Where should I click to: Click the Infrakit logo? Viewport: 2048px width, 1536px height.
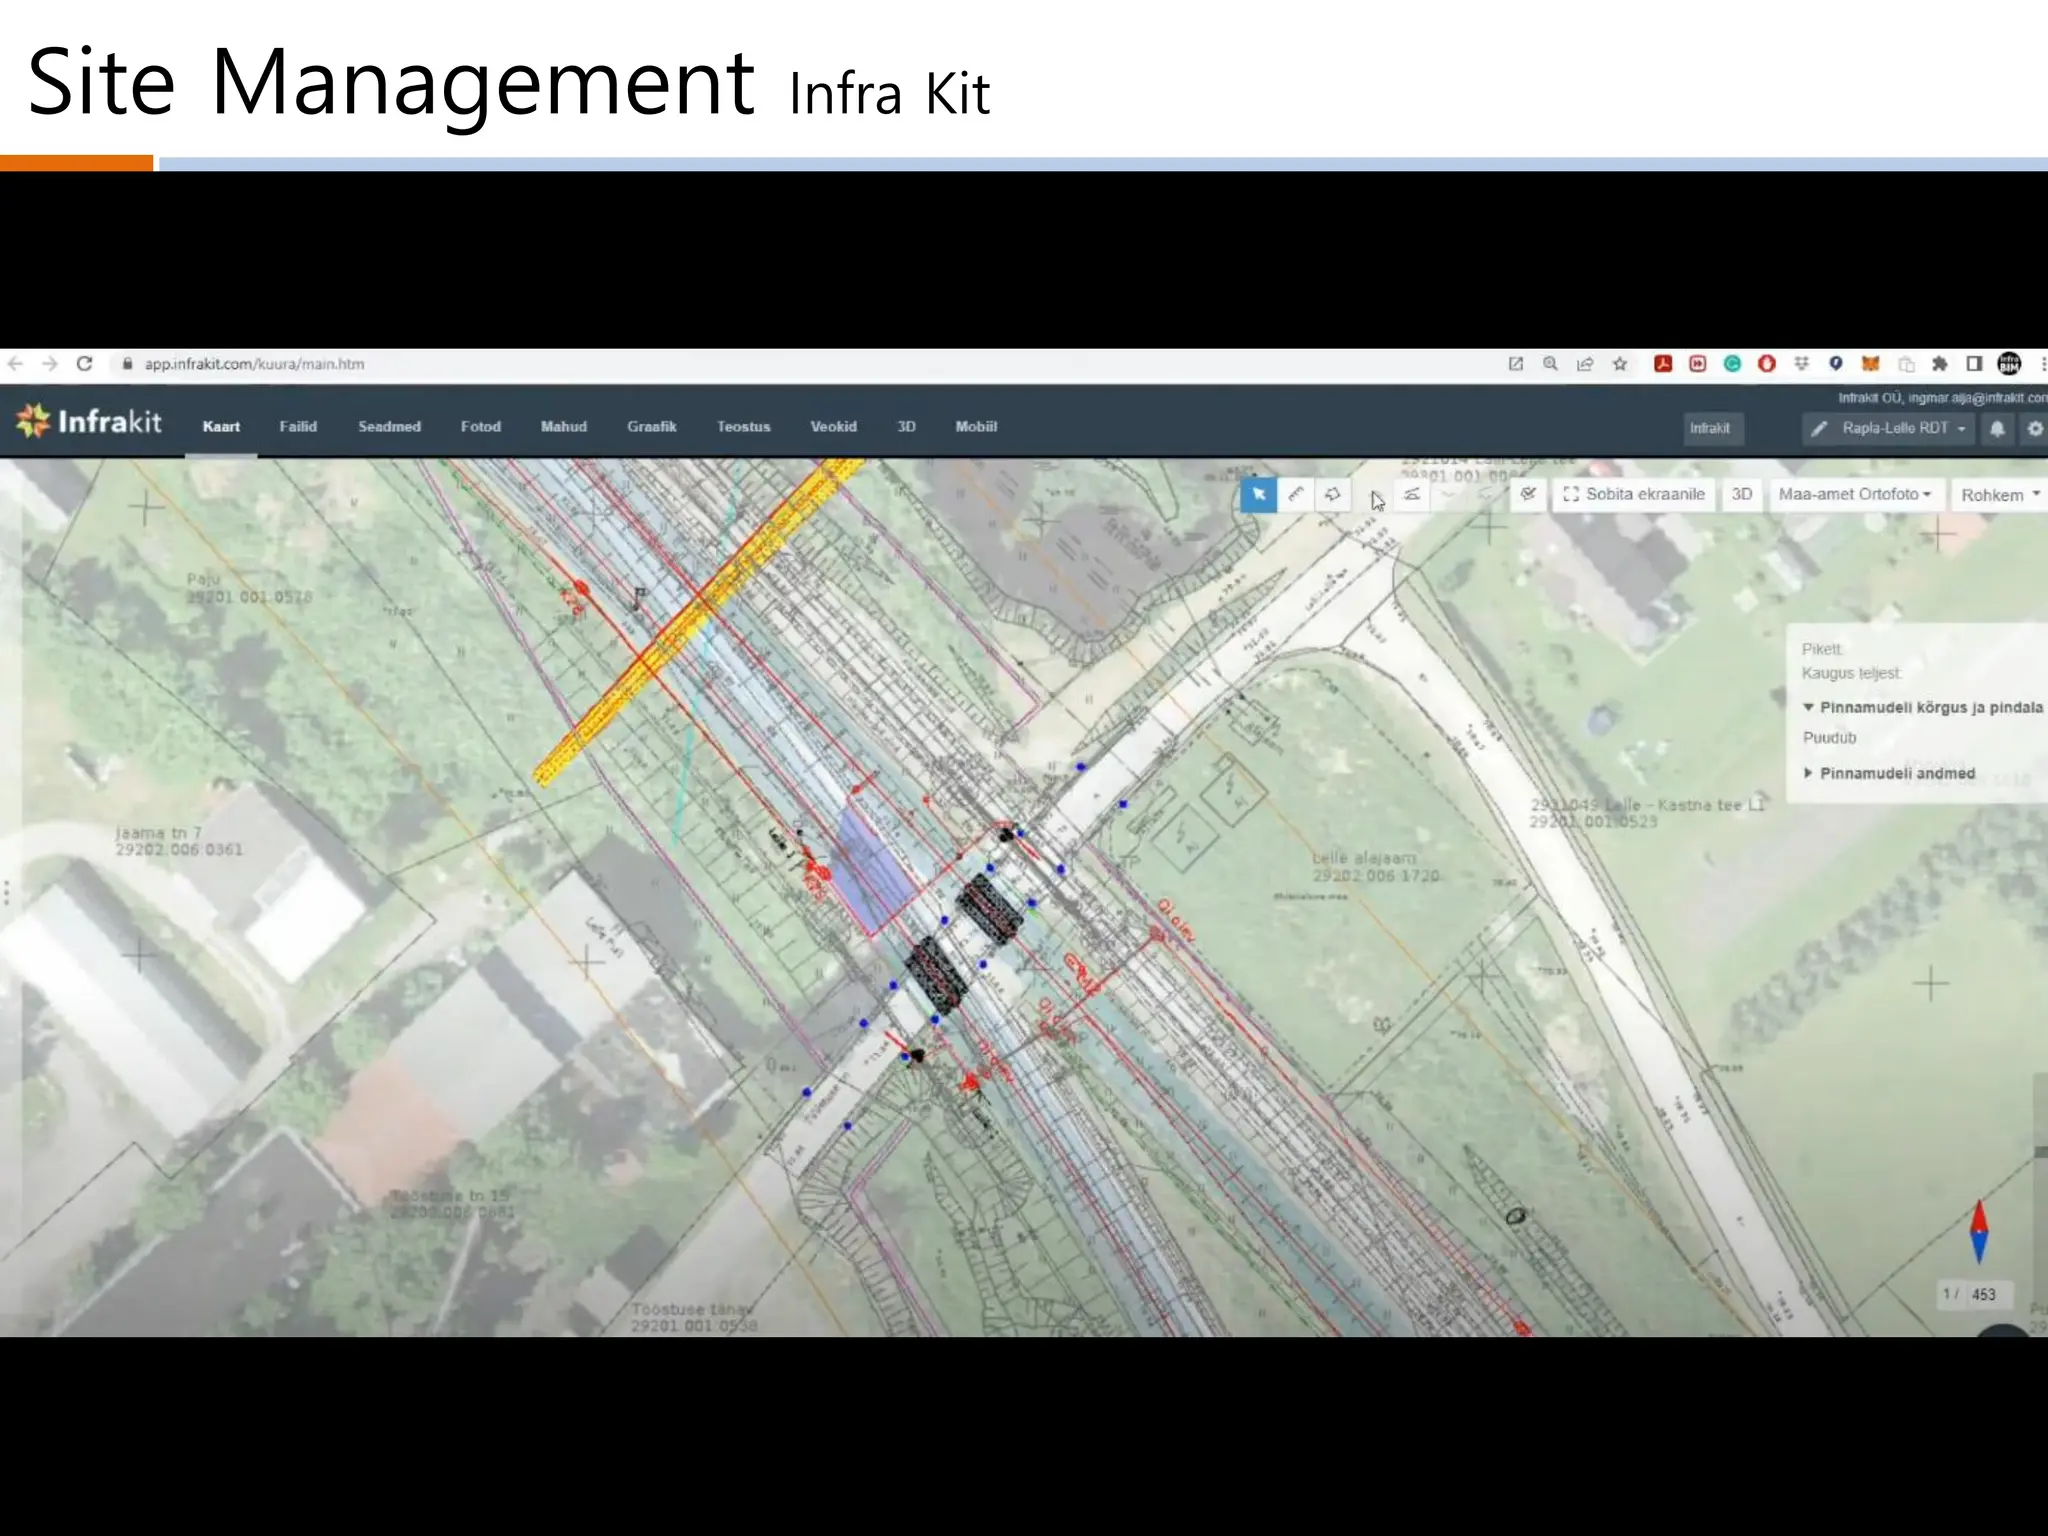point(89,421)
